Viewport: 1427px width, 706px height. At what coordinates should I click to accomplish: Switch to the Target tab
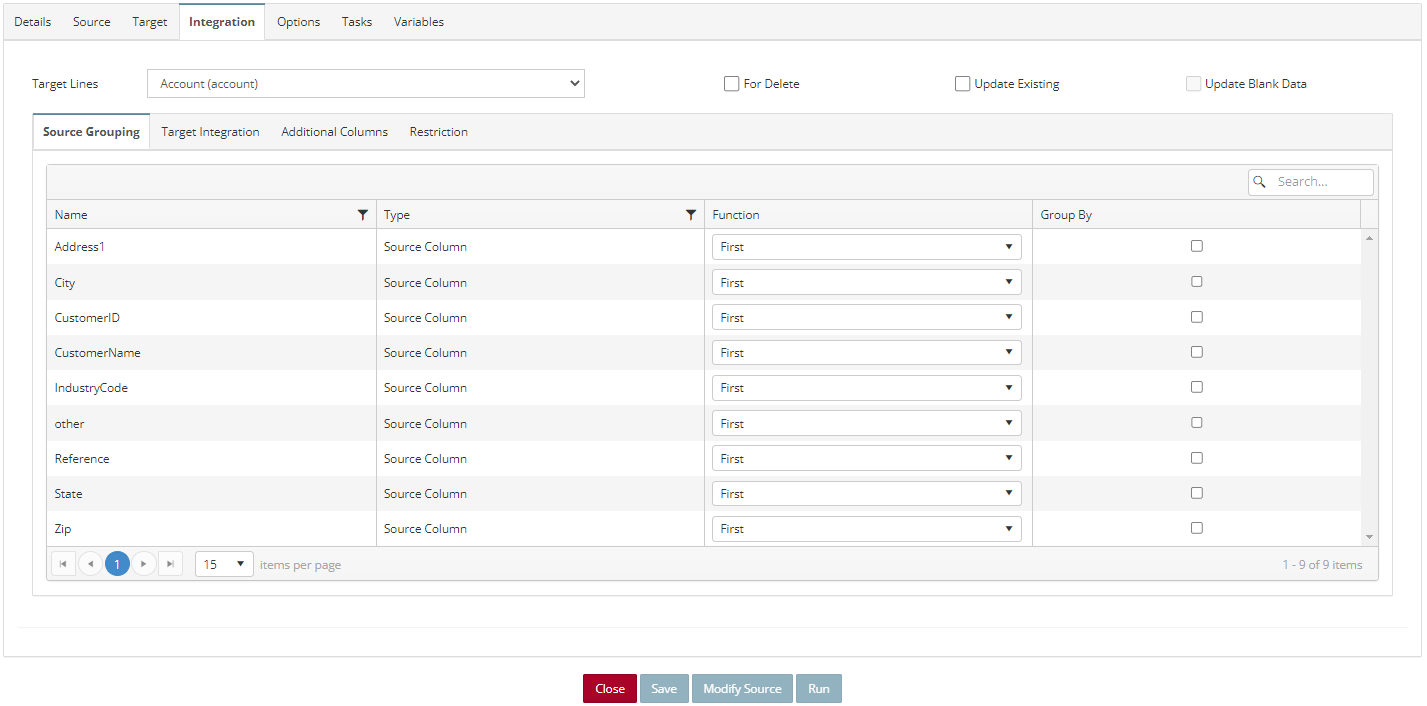(150, 22)
